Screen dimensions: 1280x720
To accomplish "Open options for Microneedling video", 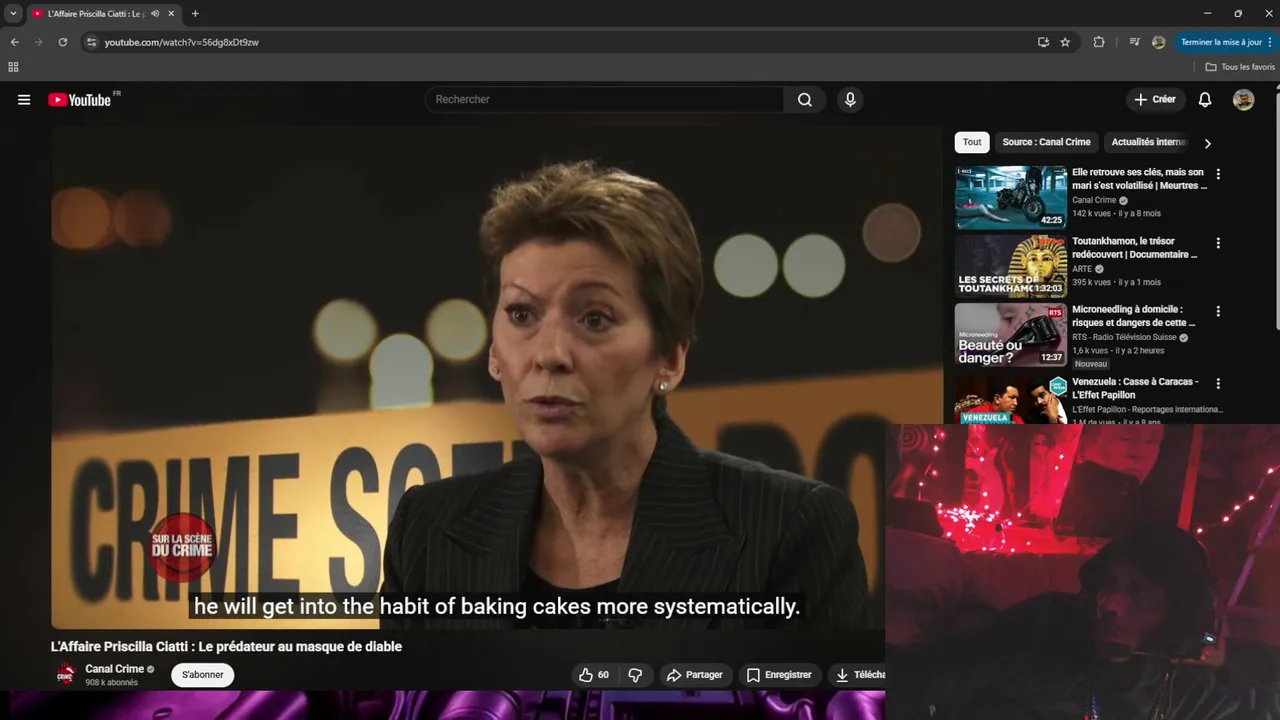I will click(1218, 312).
